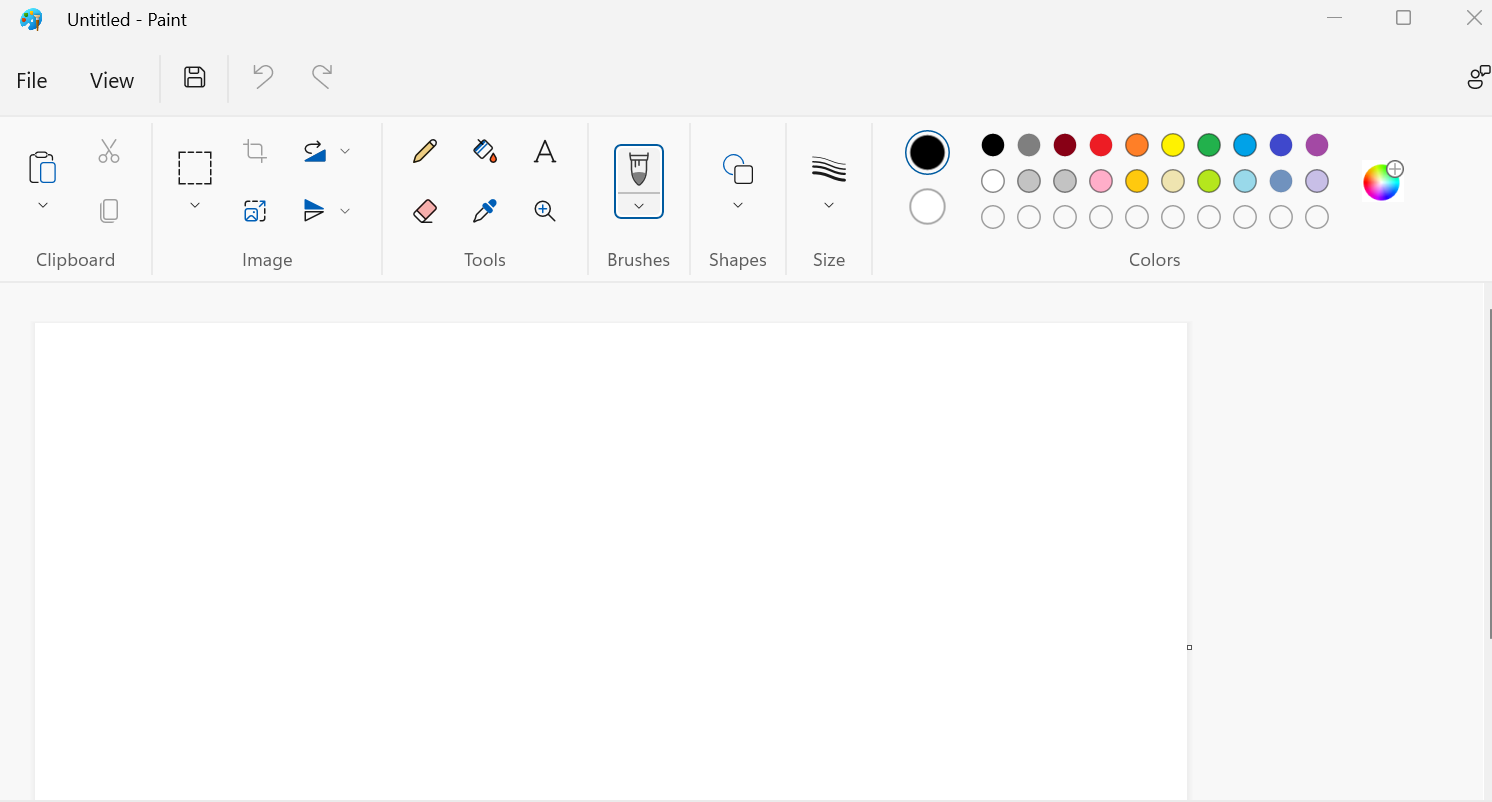Expand the Rotate options chevron
Image resolution: width=1492 pixels, height=802 pixels.
(x=345, y=151)
